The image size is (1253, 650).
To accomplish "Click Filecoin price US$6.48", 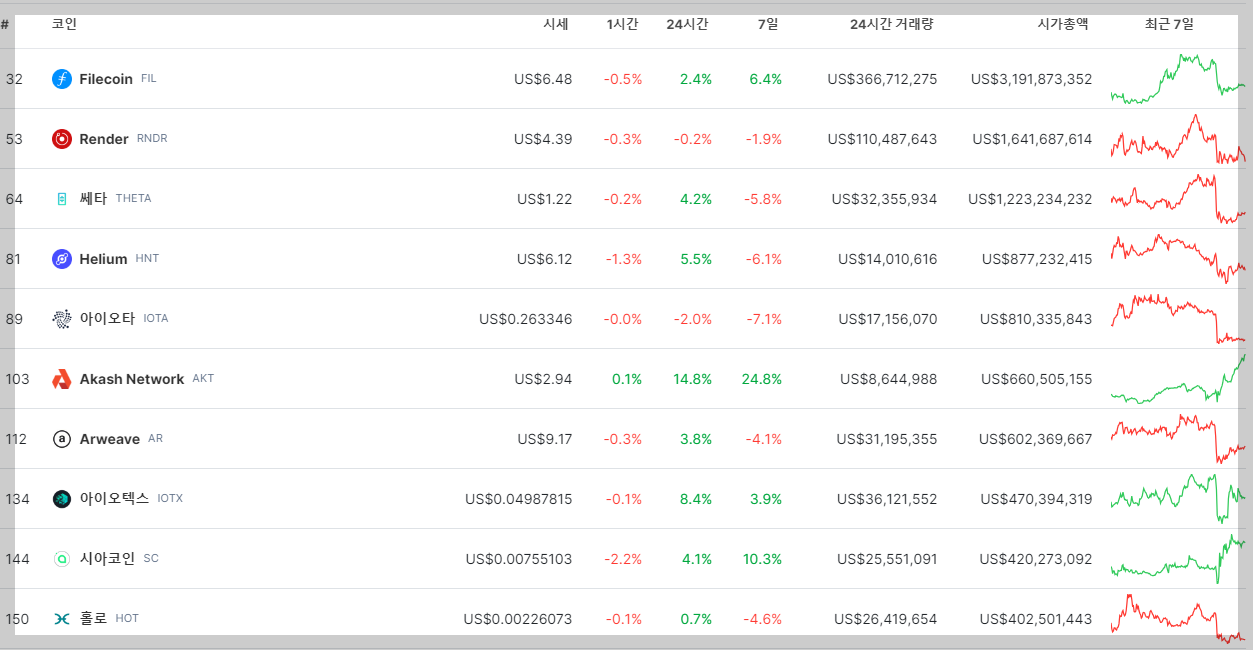I will 543,79.
